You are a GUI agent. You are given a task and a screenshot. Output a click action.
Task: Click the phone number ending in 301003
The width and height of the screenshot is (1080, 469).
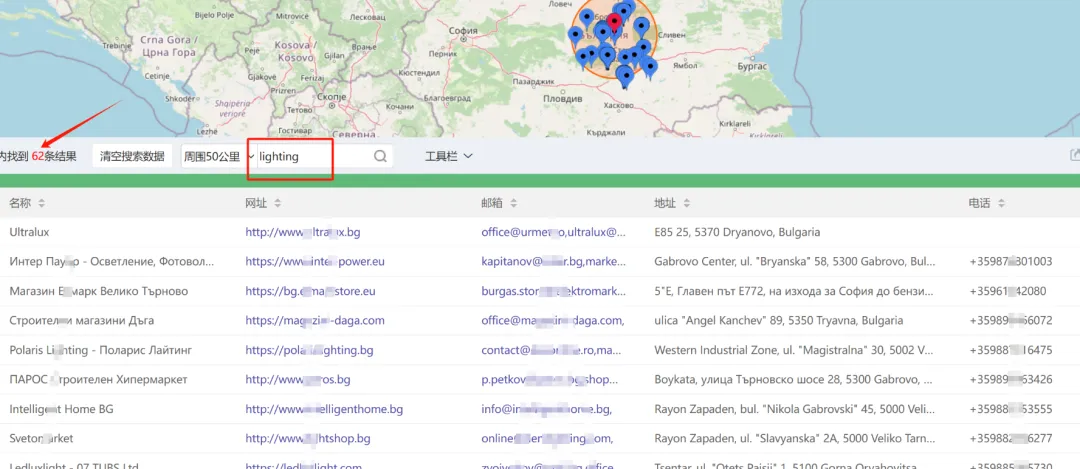1010,262
